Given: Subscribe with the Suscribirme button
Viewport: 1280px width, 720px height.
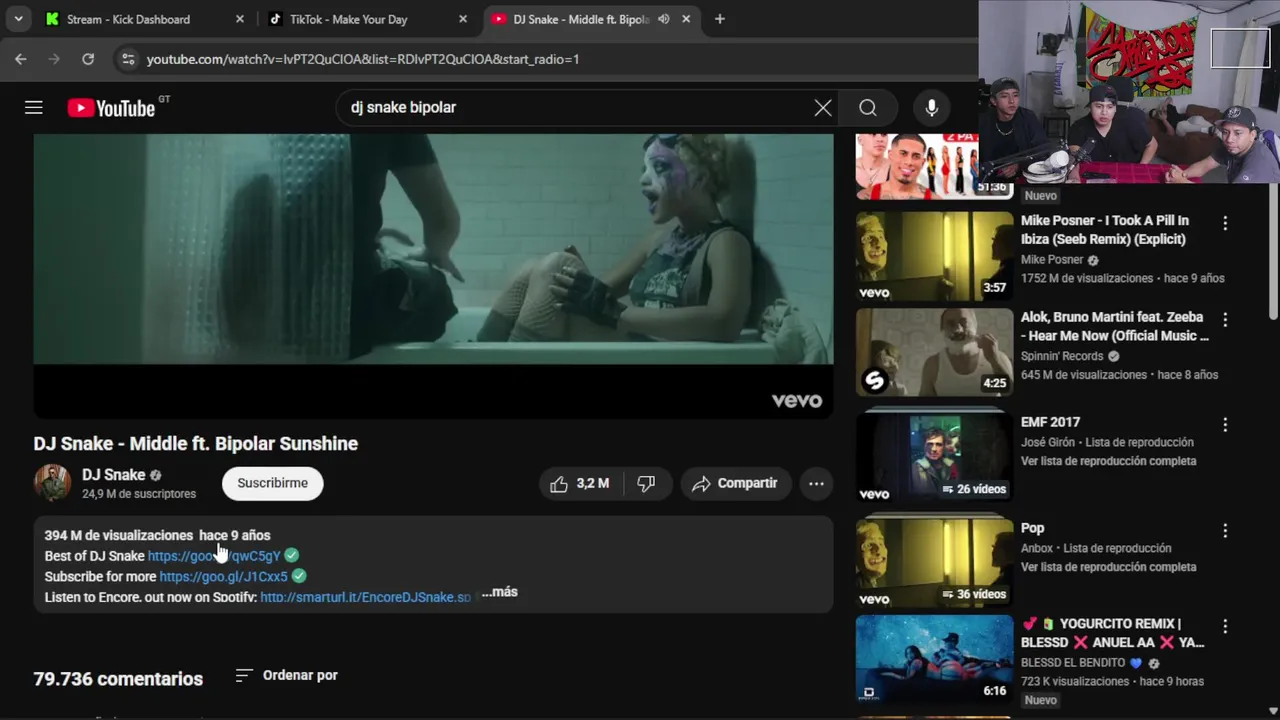Looking at the screenshot, I should [x=273, y=483].
